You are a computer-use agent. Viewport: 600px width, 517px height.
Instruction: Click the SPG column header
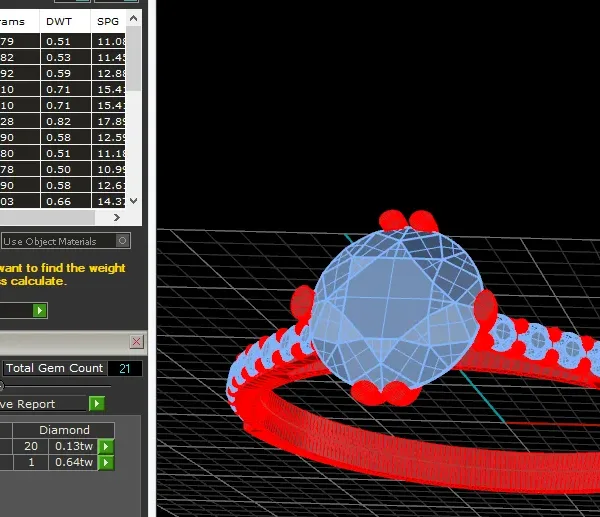108,21
